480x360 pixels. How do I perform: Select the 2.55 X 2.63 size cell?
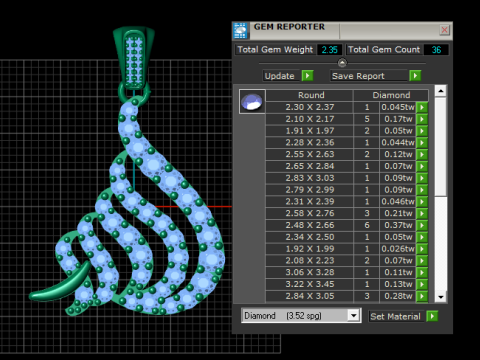click(x=309, y=154)
